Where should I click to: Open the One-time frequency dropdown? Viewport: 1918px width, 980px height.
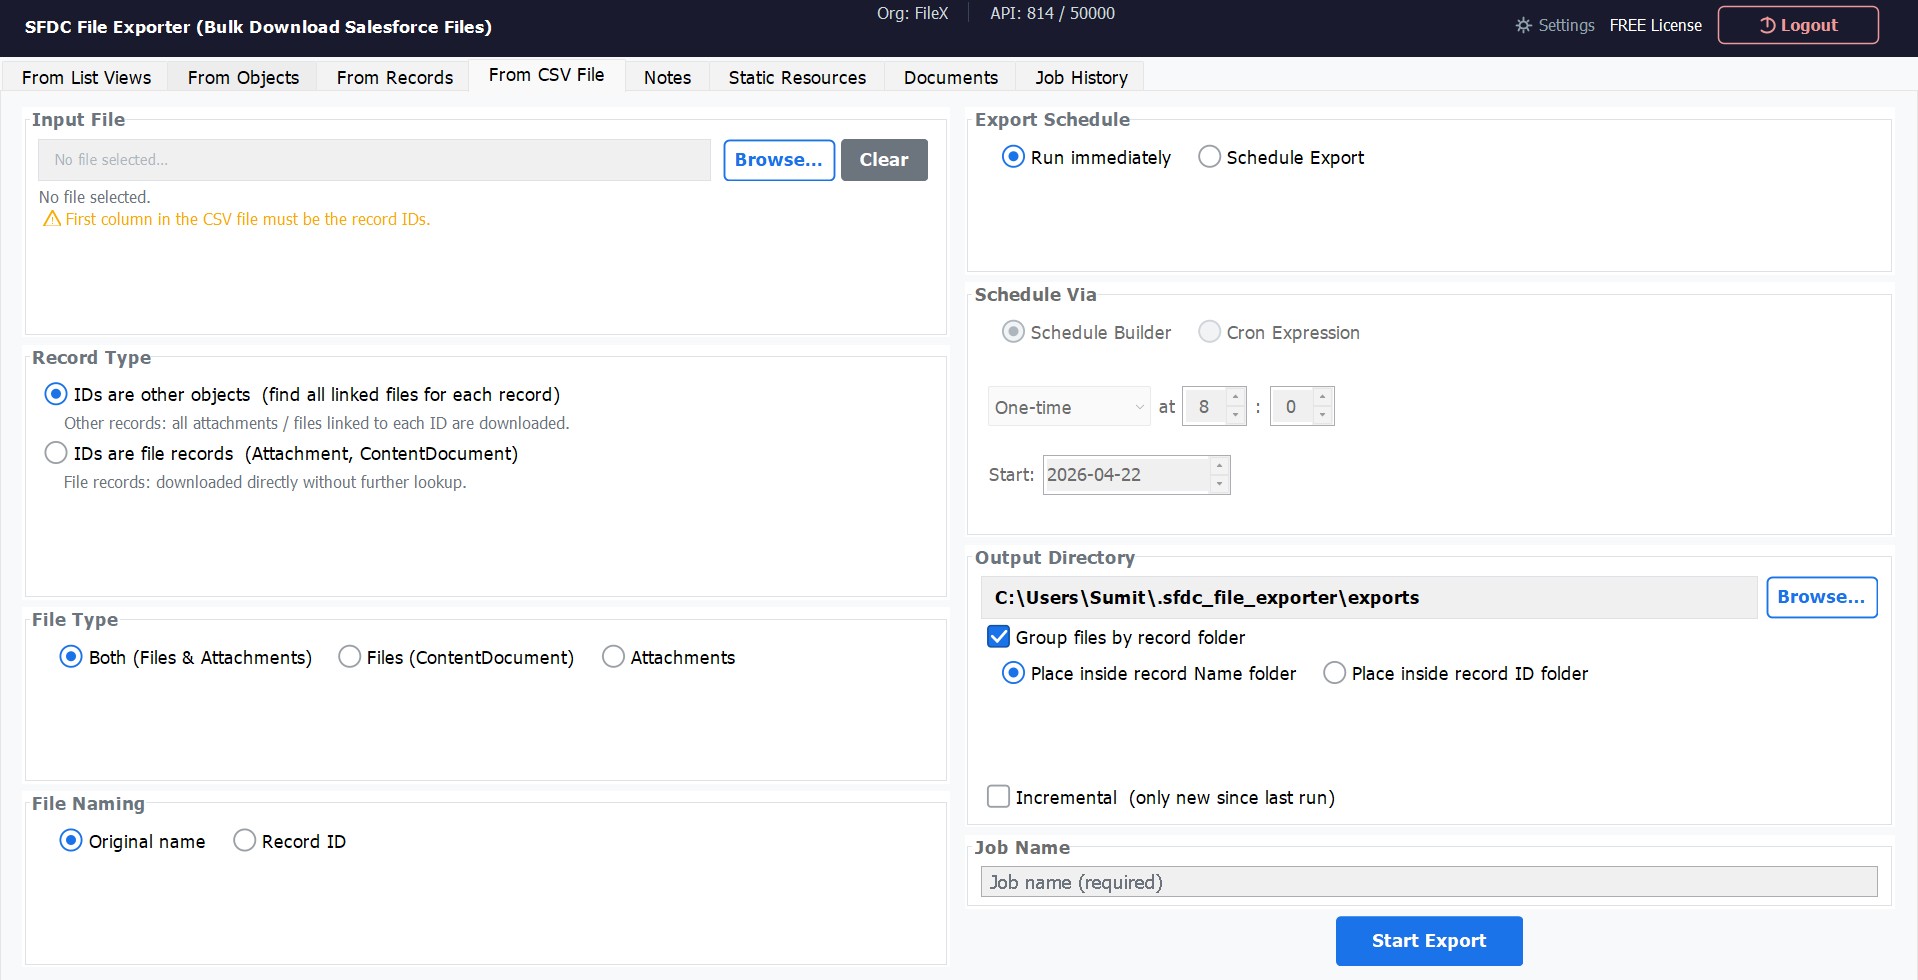(1067, 406)
